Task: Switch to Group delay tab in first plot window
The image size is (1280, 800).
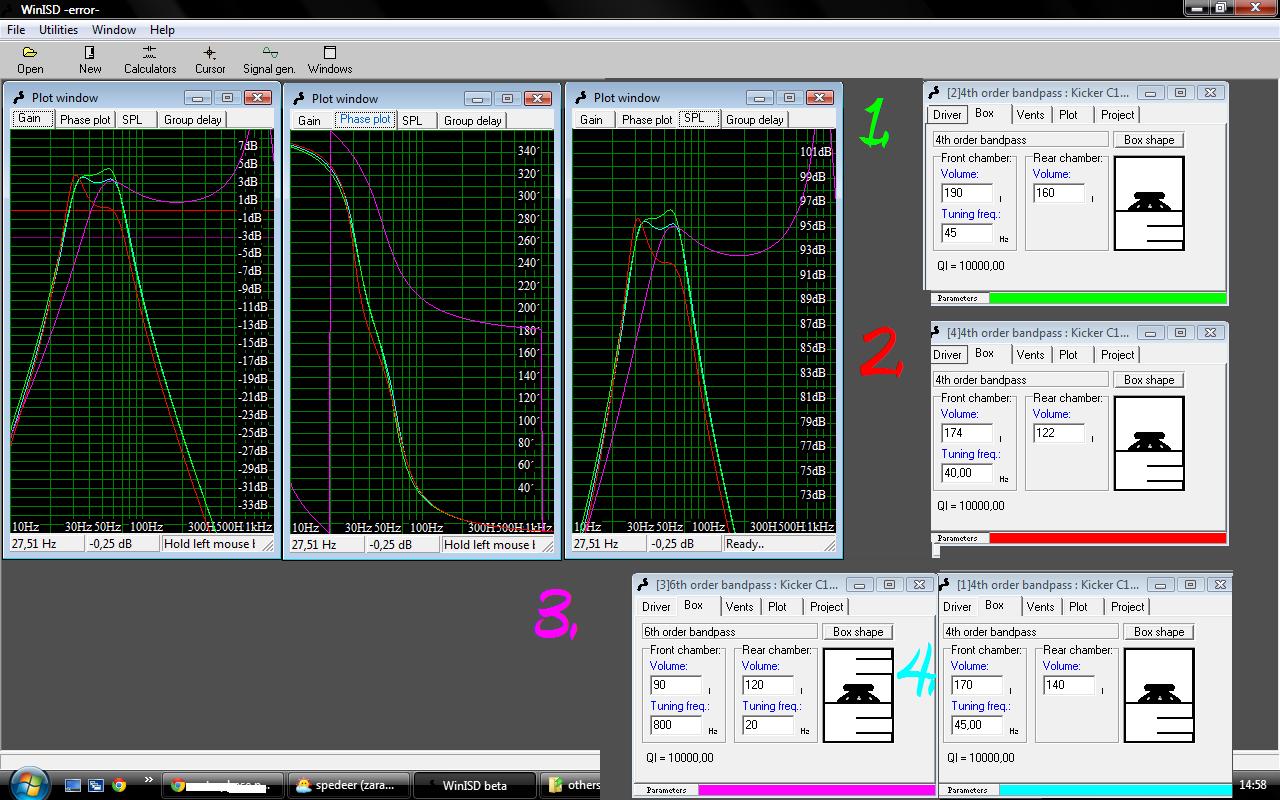Action: point(193,120)
